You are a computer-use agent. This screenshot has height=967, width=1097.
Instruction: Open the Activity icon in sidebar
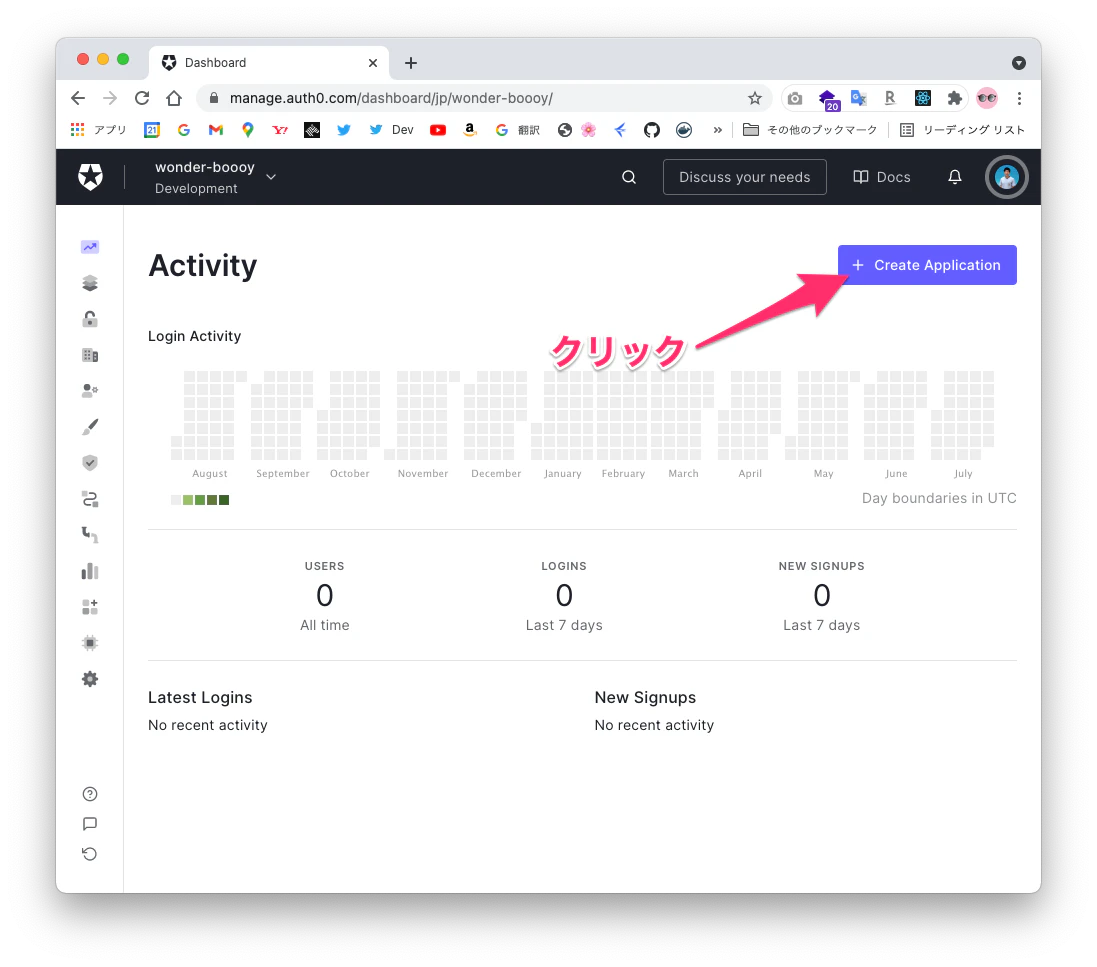[x=90, y=247]
